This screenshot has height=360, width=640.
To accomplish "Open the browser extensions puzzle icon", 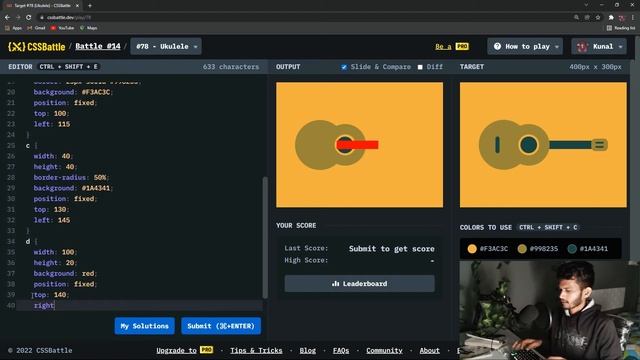I will click(611, 18).
